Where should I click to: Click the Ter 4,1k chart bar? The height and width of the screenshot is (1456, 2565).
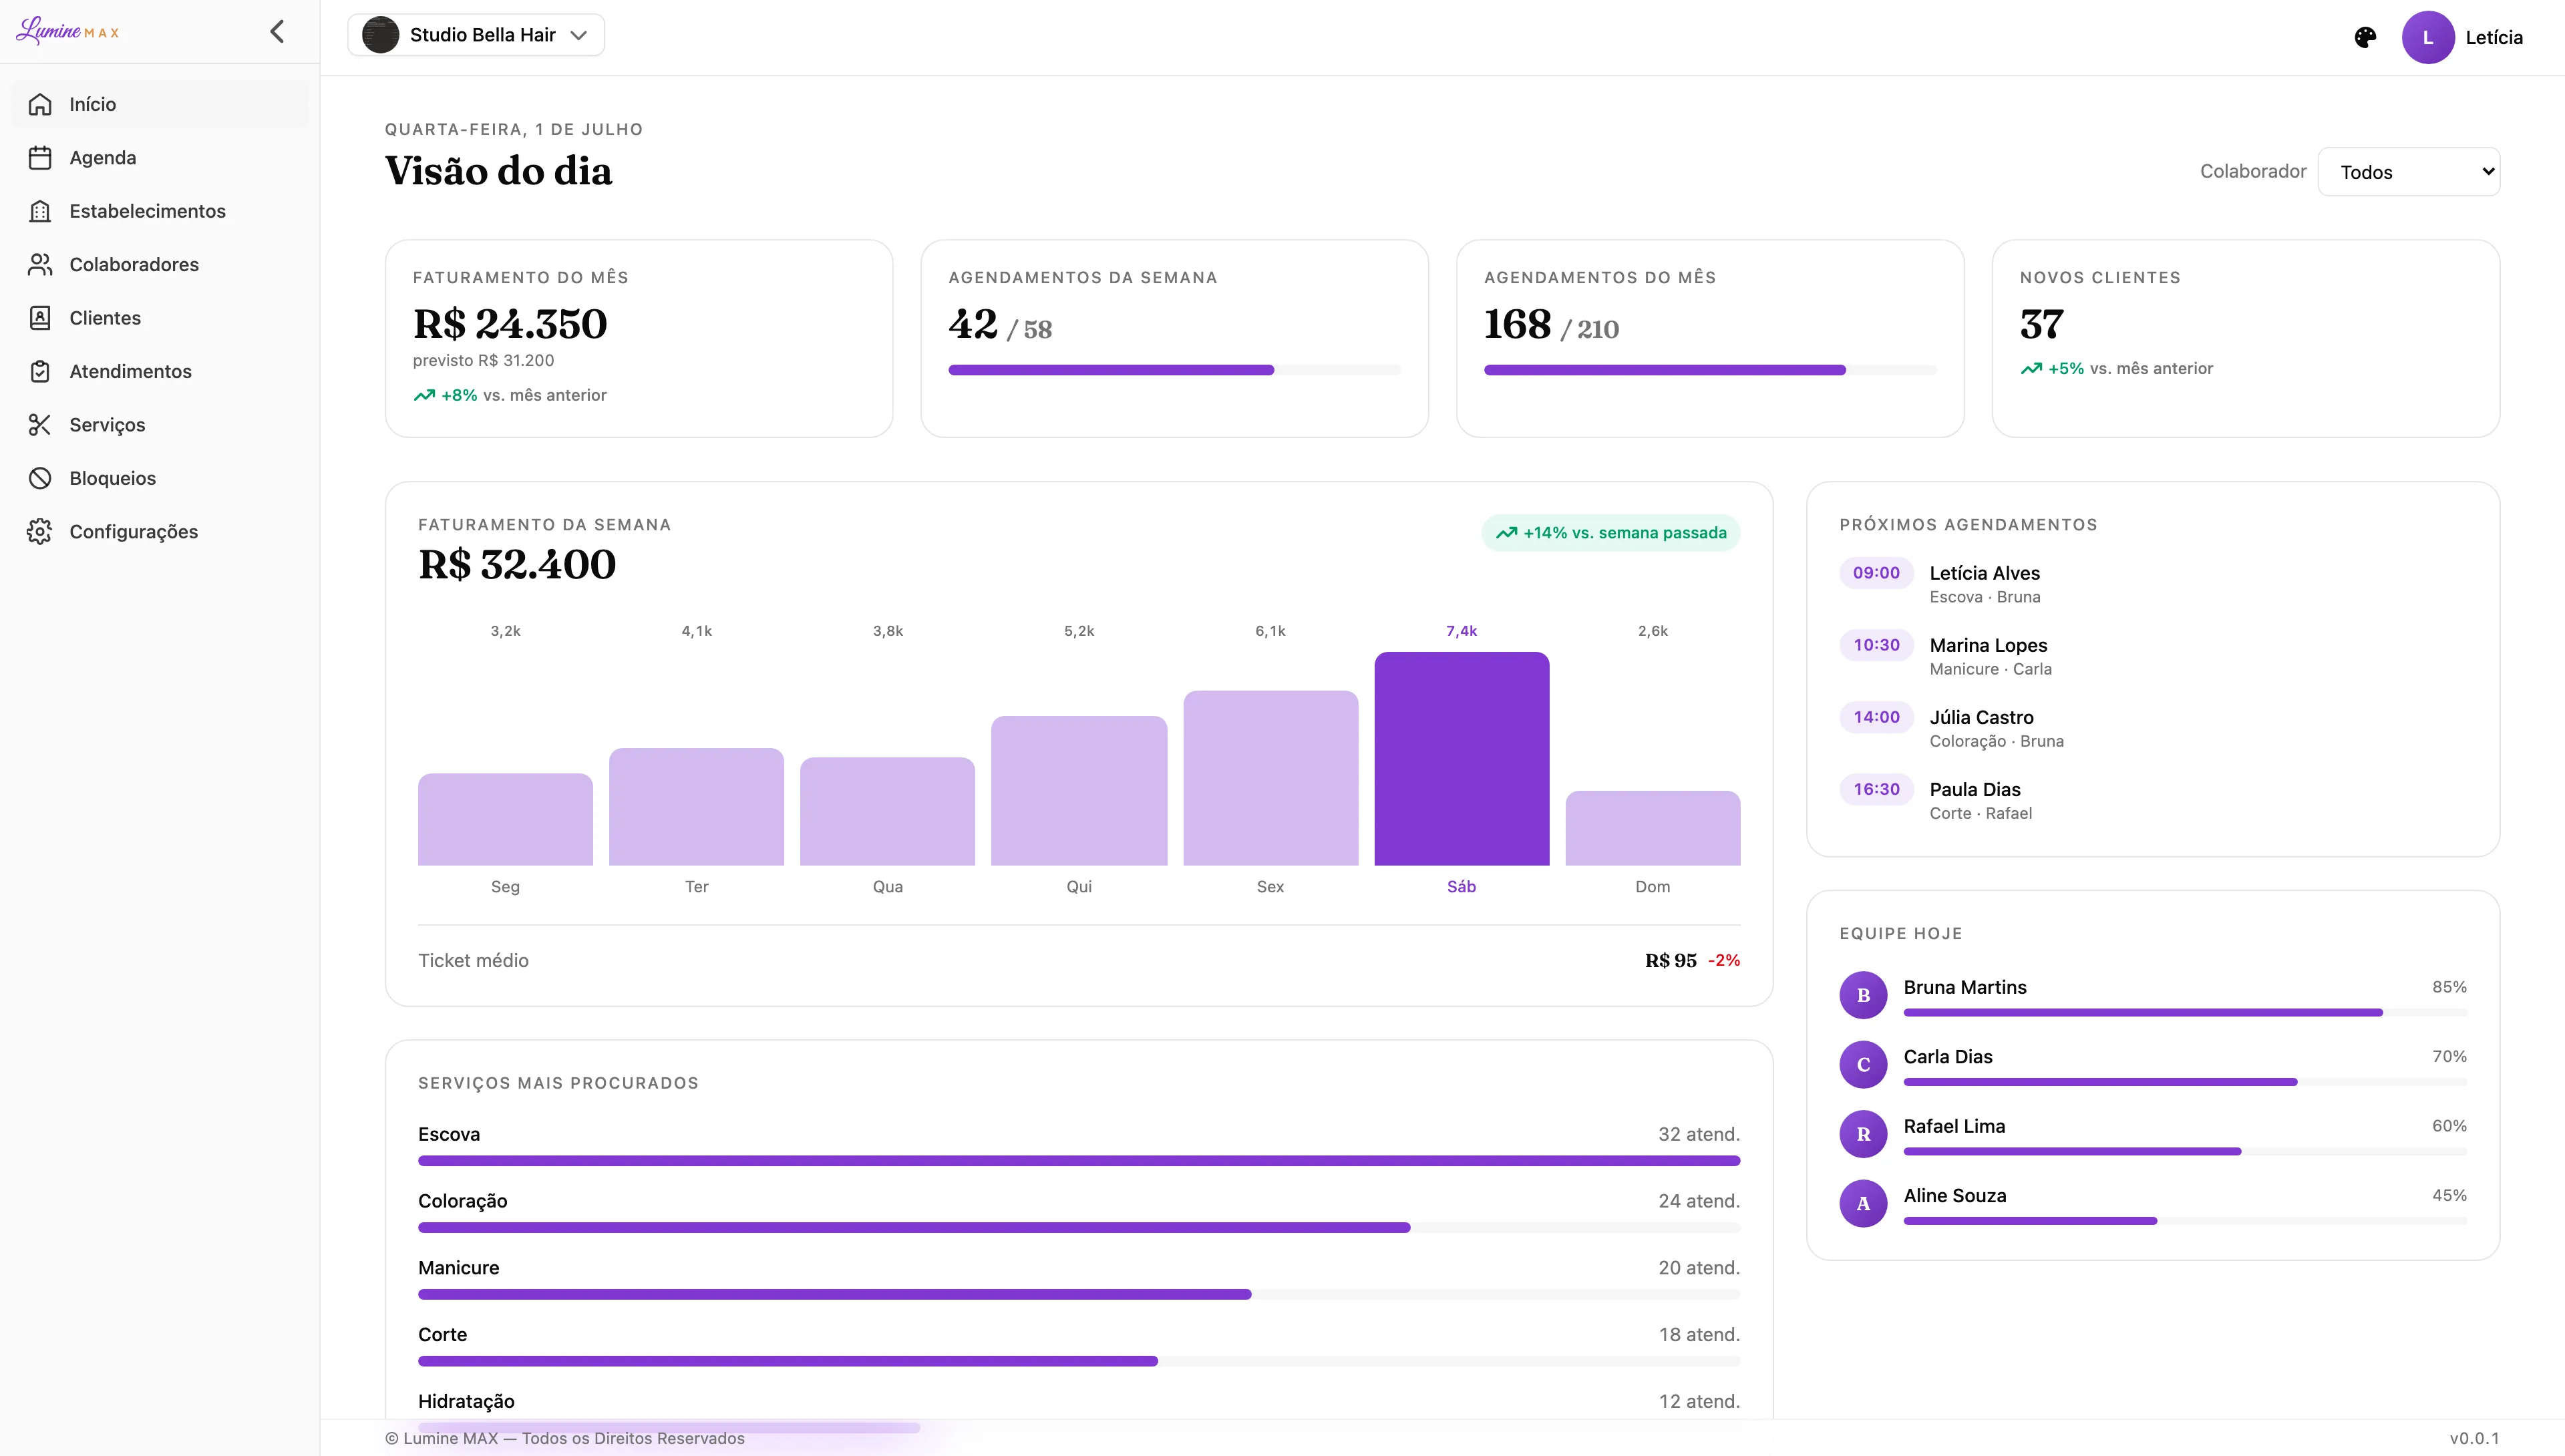click(x=696, y=807)
